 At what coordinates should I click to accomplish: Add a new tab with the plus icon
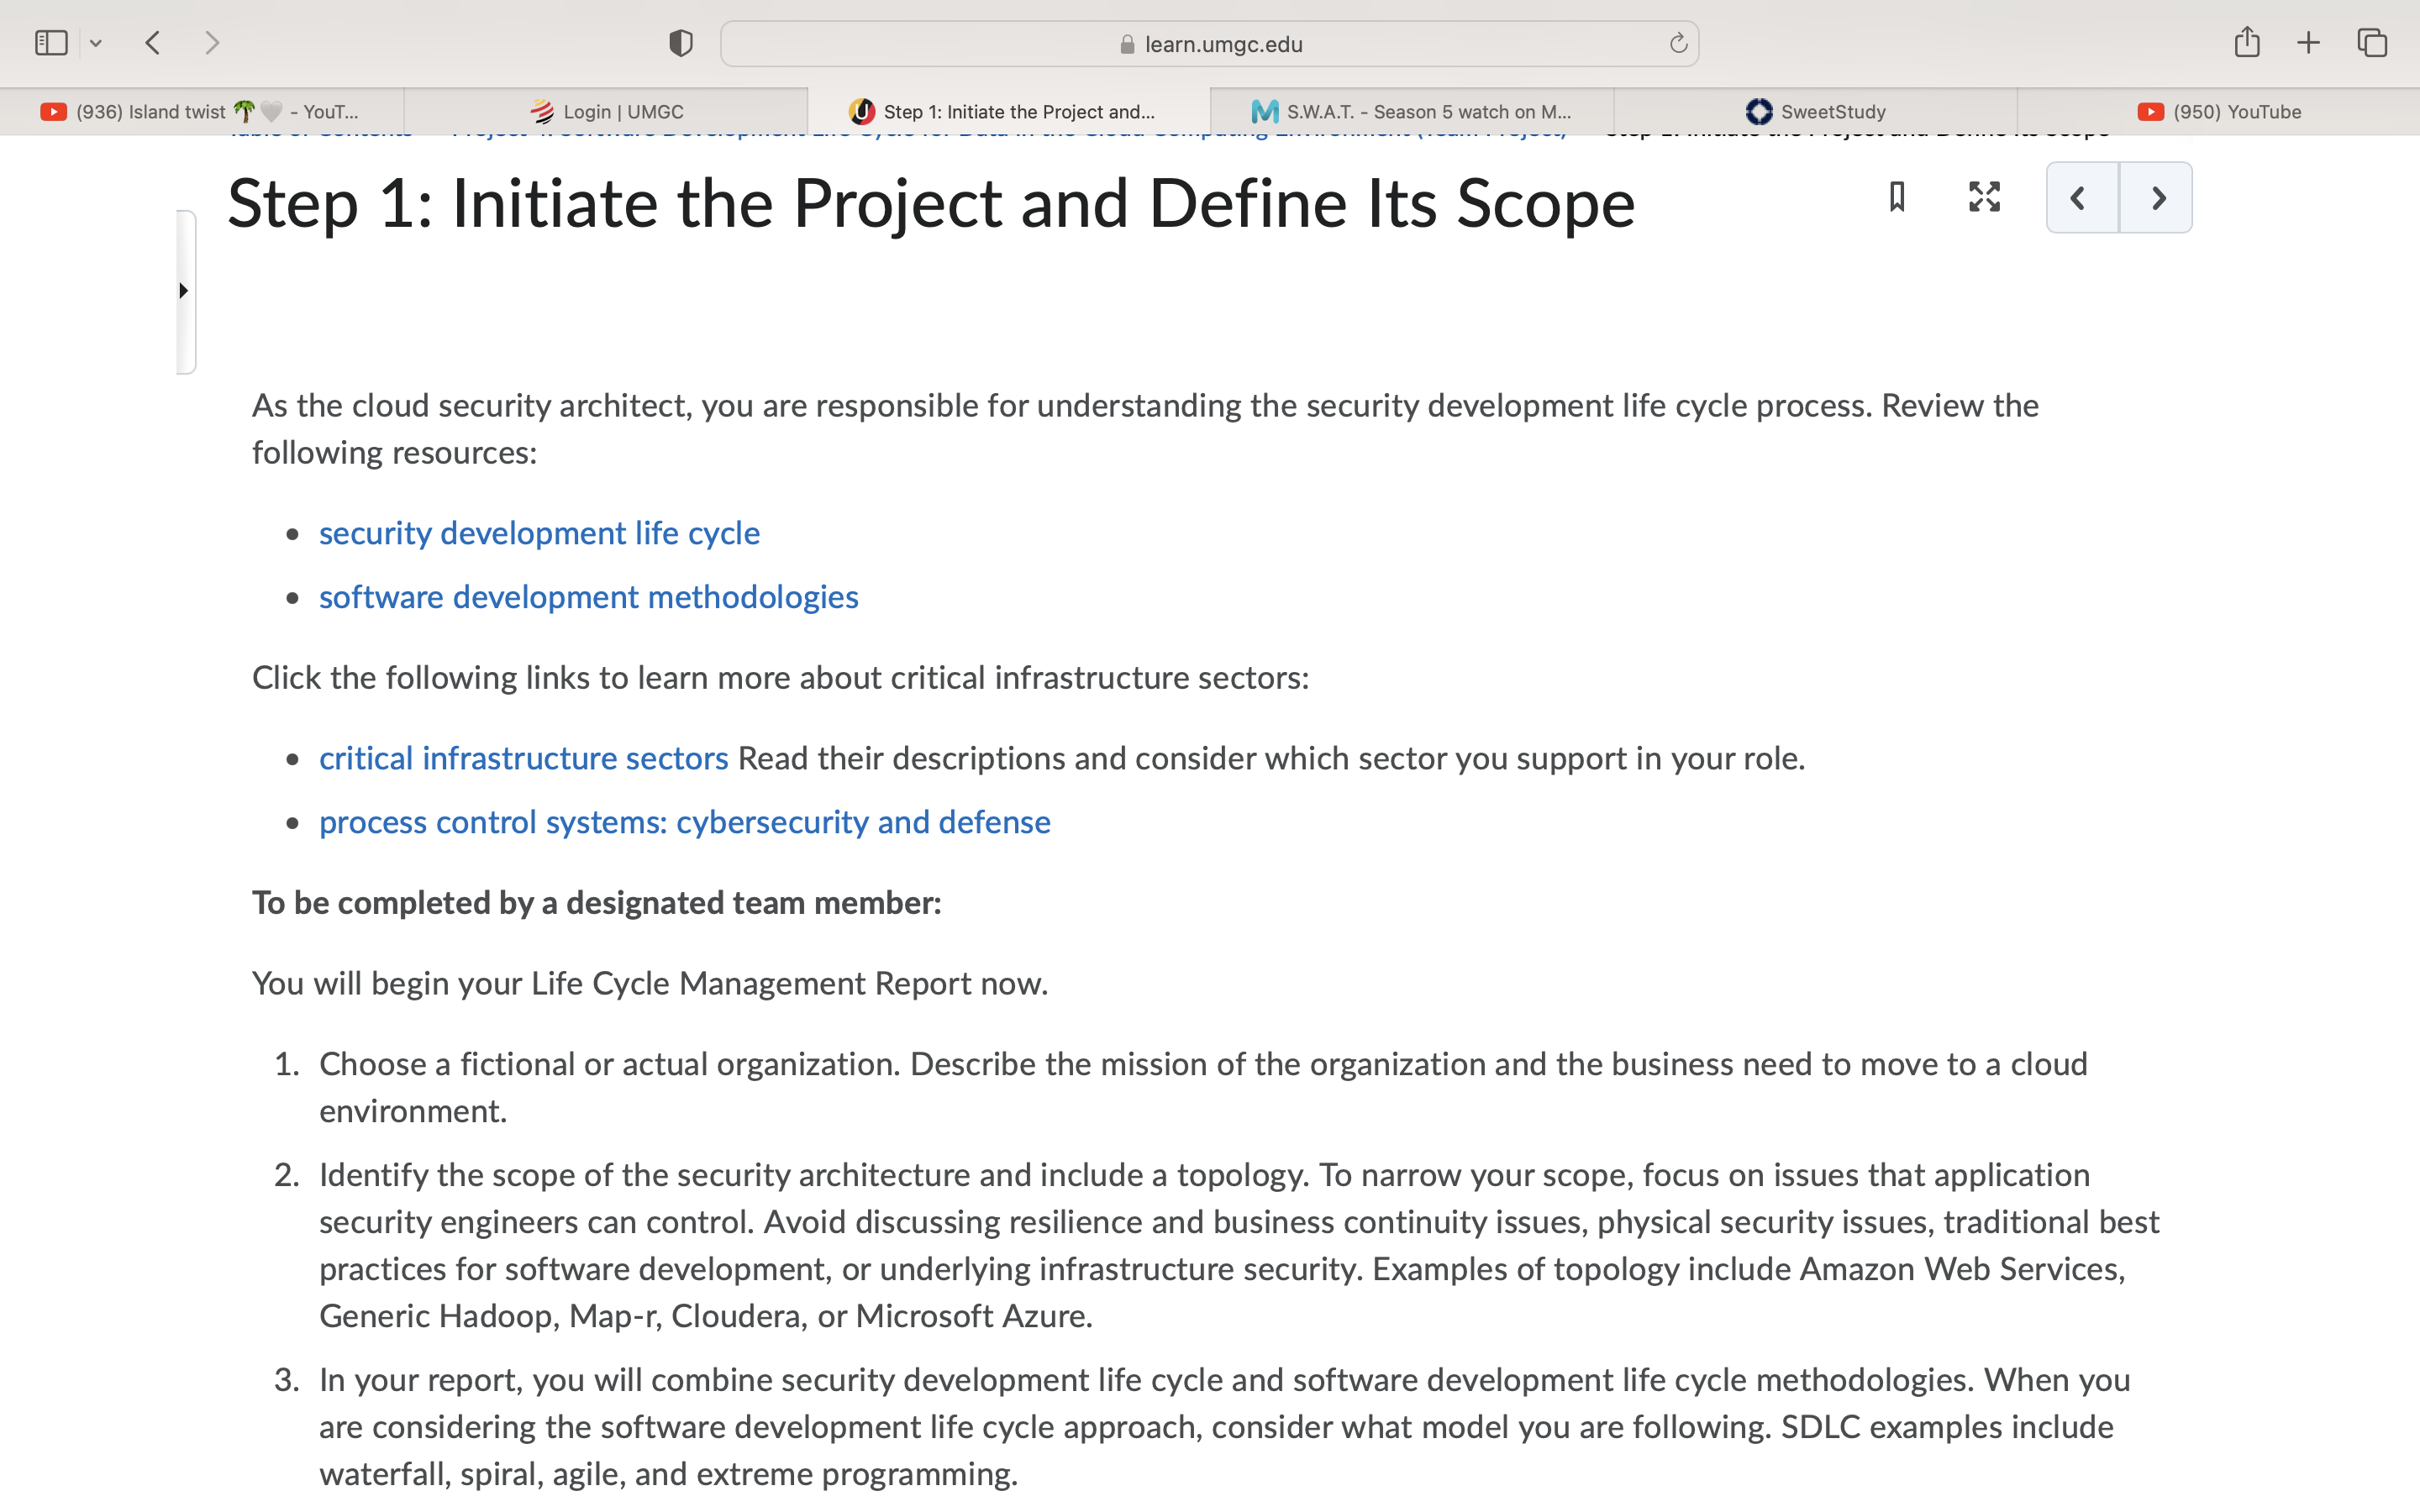pos(2309,43)
